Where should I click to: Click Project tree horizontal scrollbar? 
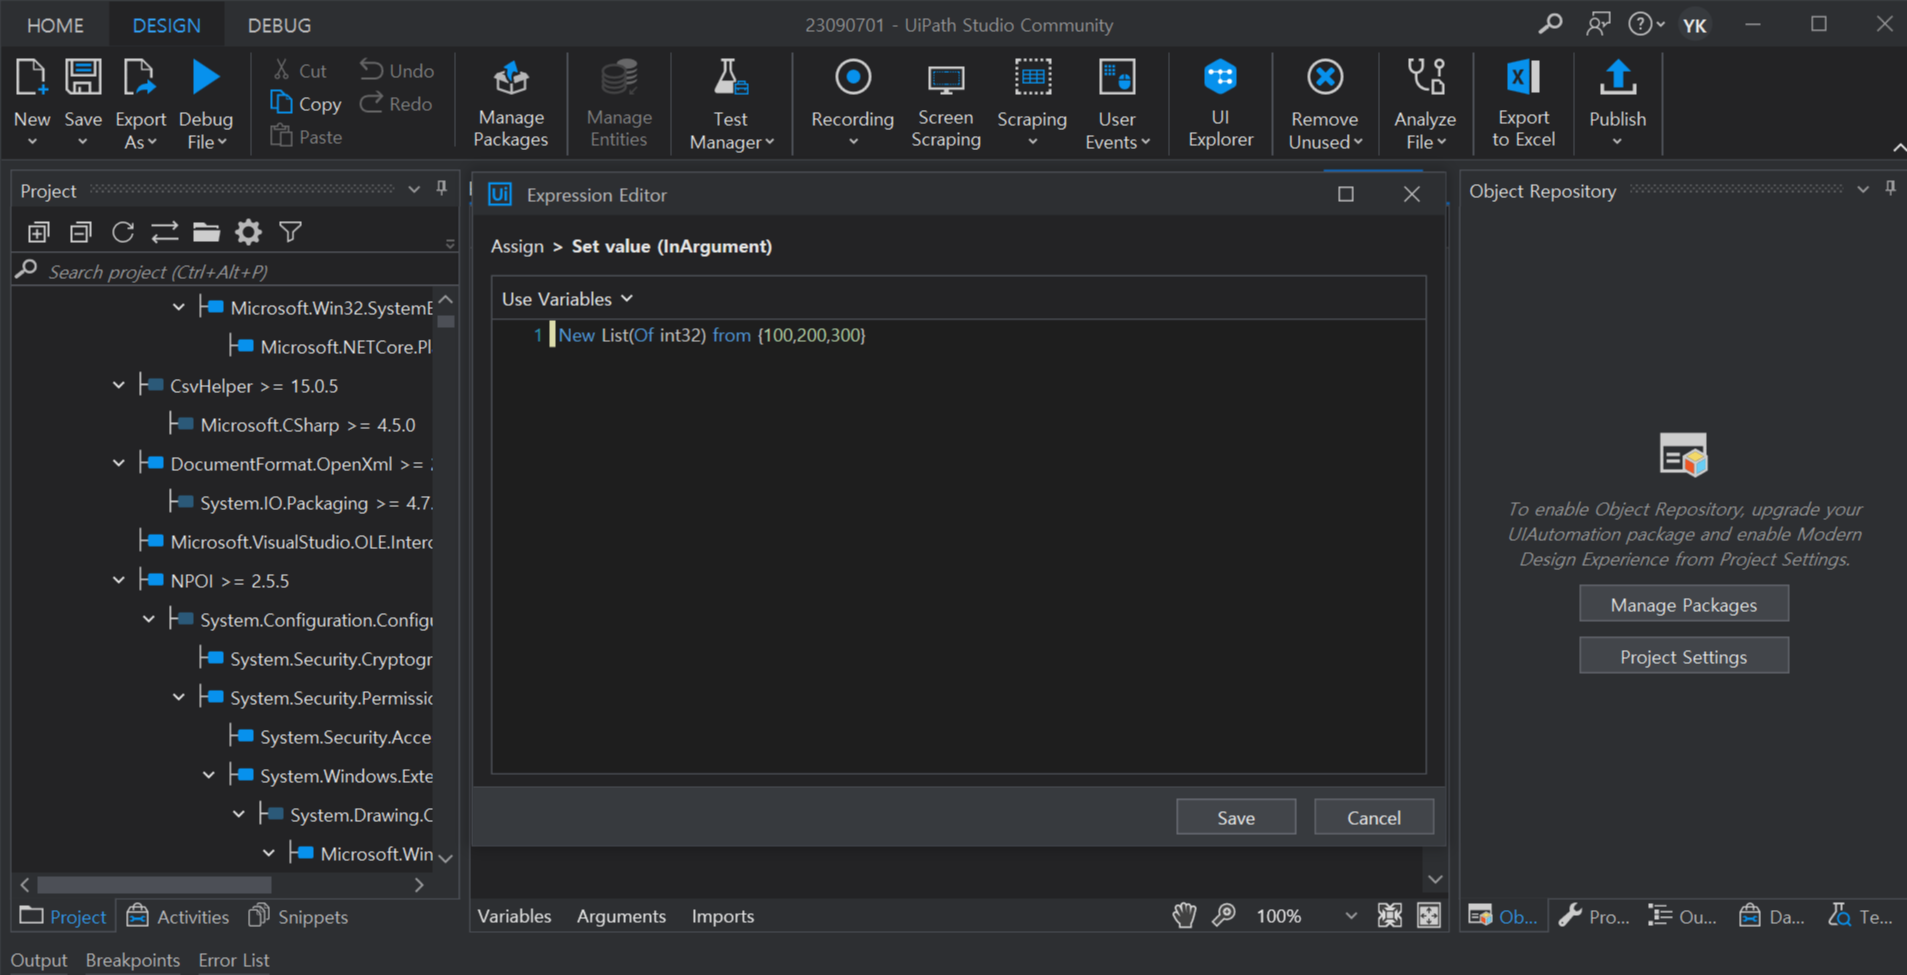(154, 885)
